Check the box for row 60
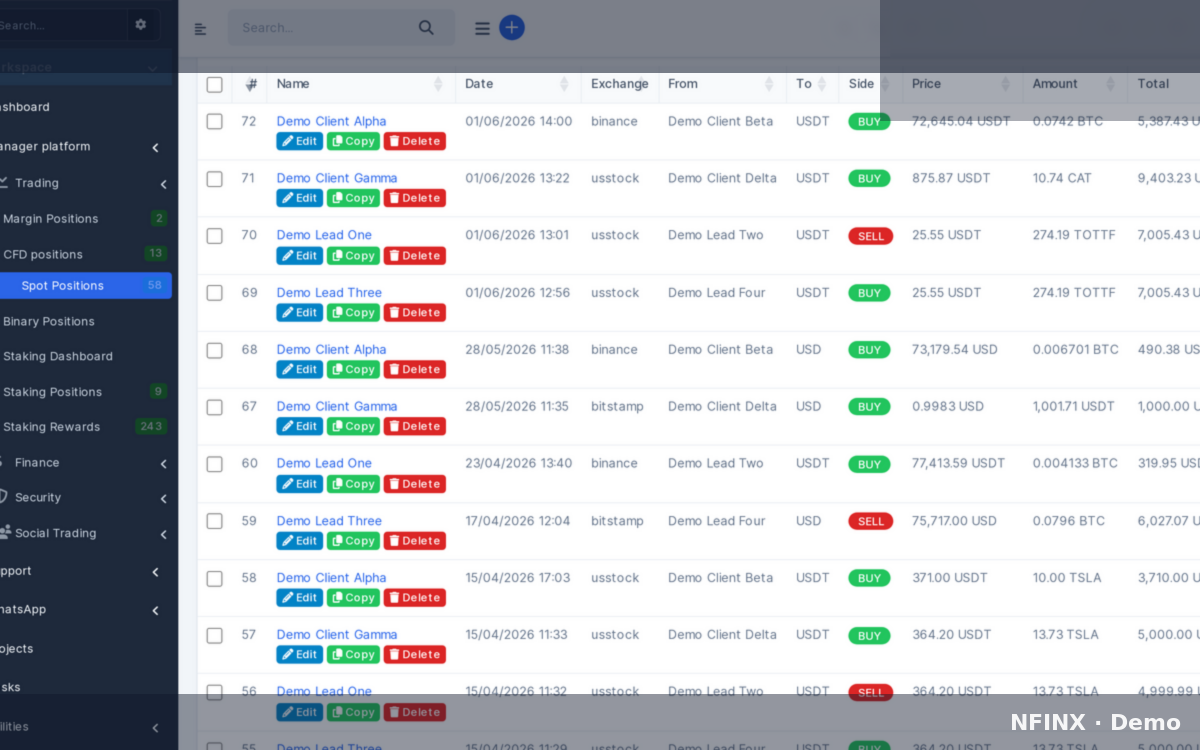 pyautogui.click(x=214, y=464)
